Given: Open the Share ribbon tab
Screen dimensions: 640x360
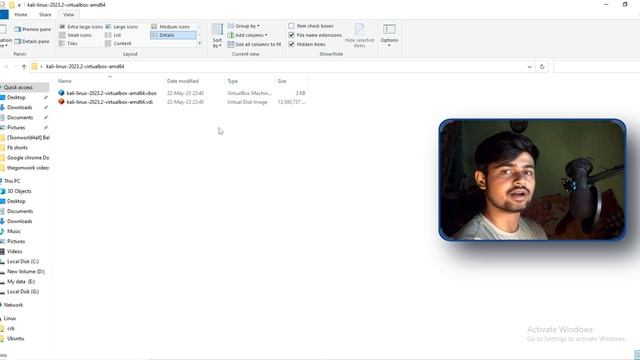Looking at the screenshot, I should 45,15.
